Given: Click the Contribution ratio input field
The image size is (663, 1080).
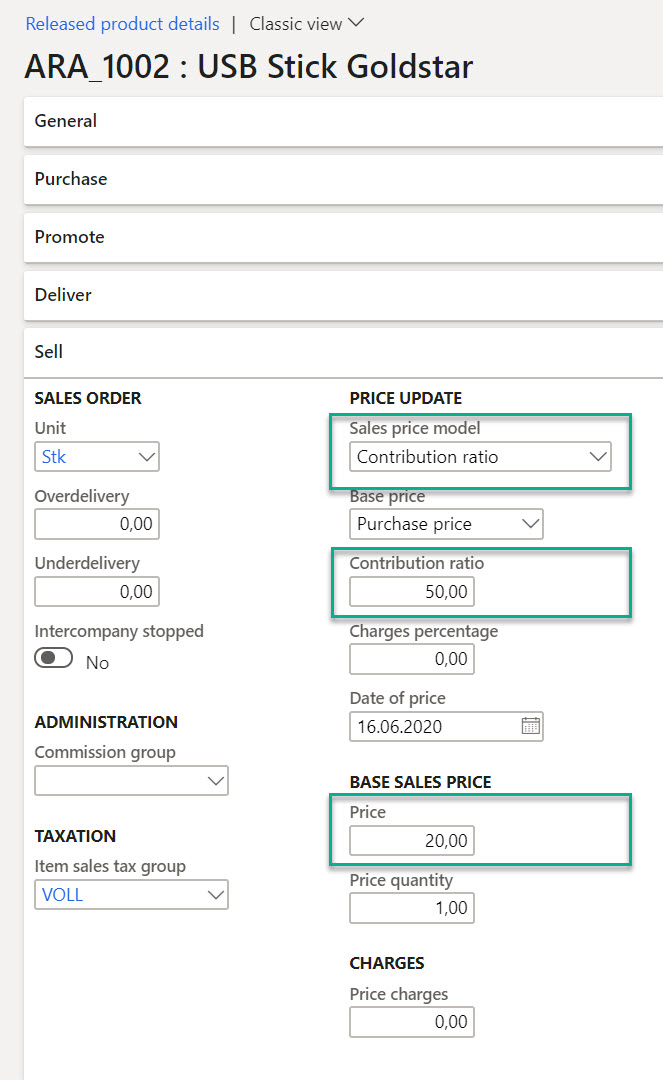Looking at the screenshot, I should pyautogui.click(x=412, y=592).
